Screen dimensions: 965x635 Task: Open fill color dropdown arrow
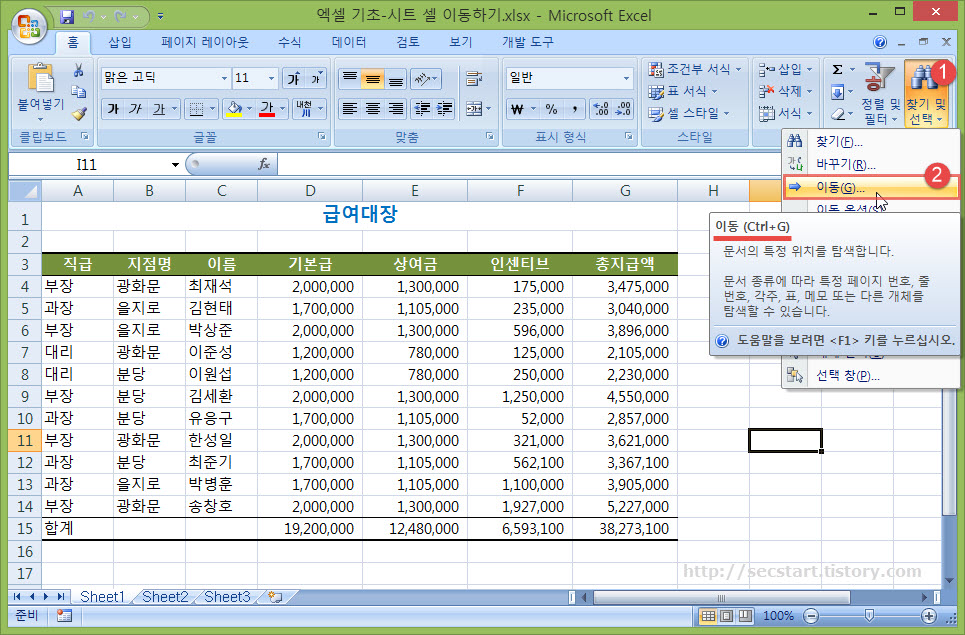[249, 110]
